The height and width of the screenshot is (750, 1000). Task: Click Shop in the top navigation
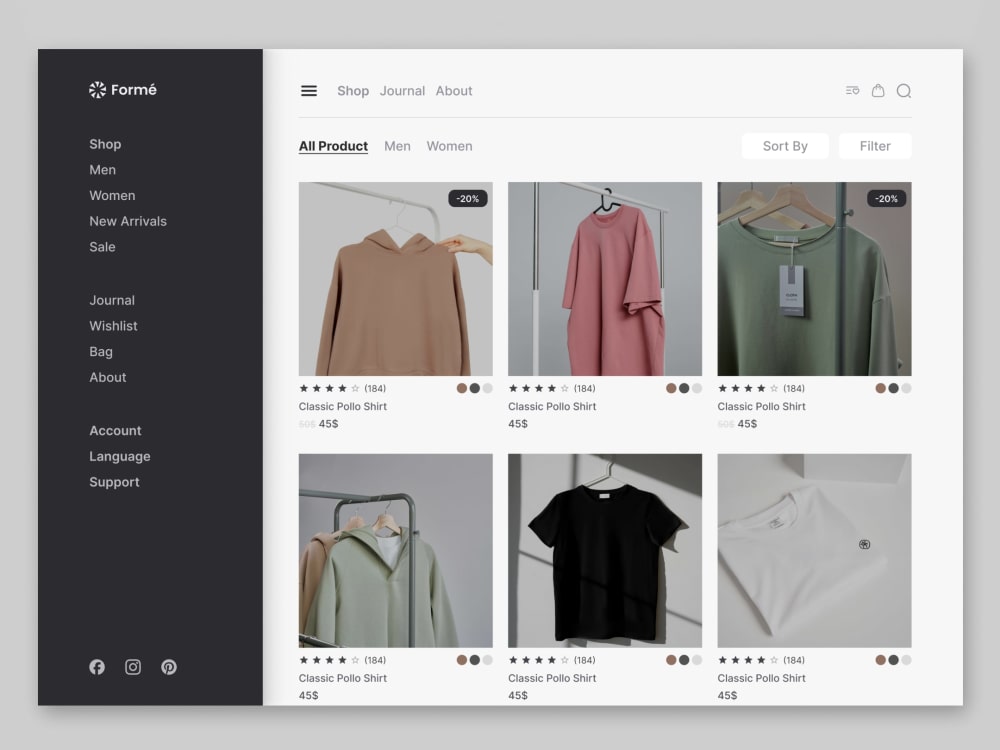tap(353, 91)
